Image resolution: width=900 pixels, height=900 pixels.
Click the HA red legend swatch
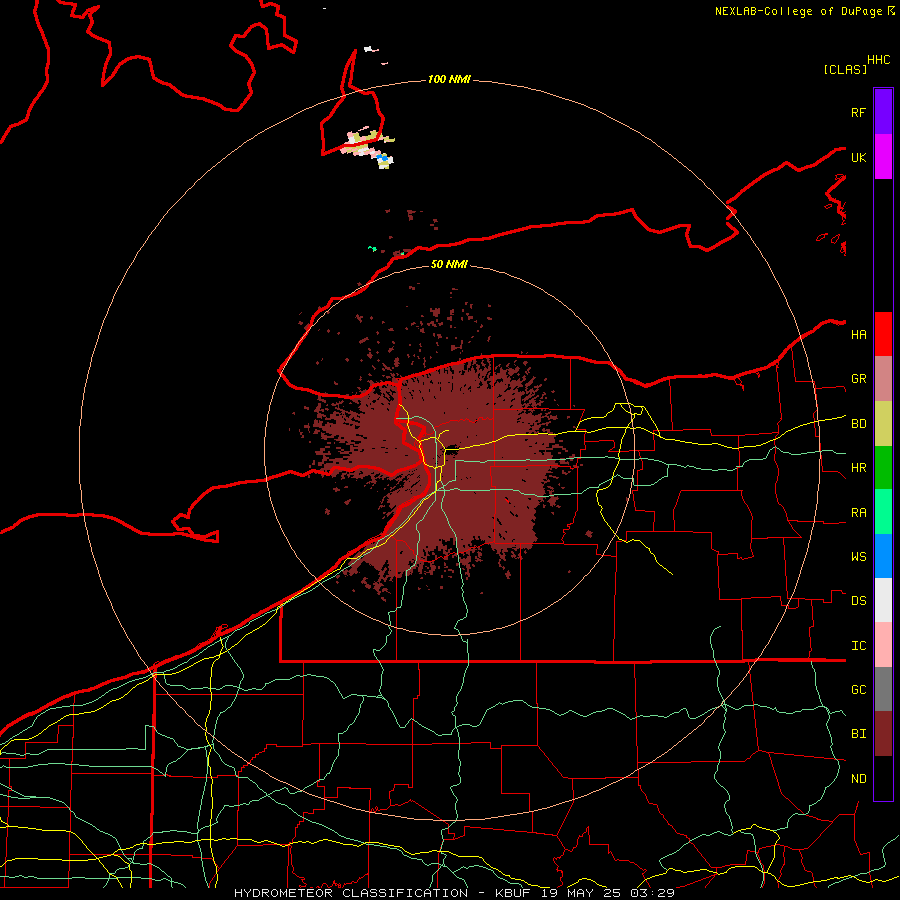[x=883, y=334]
